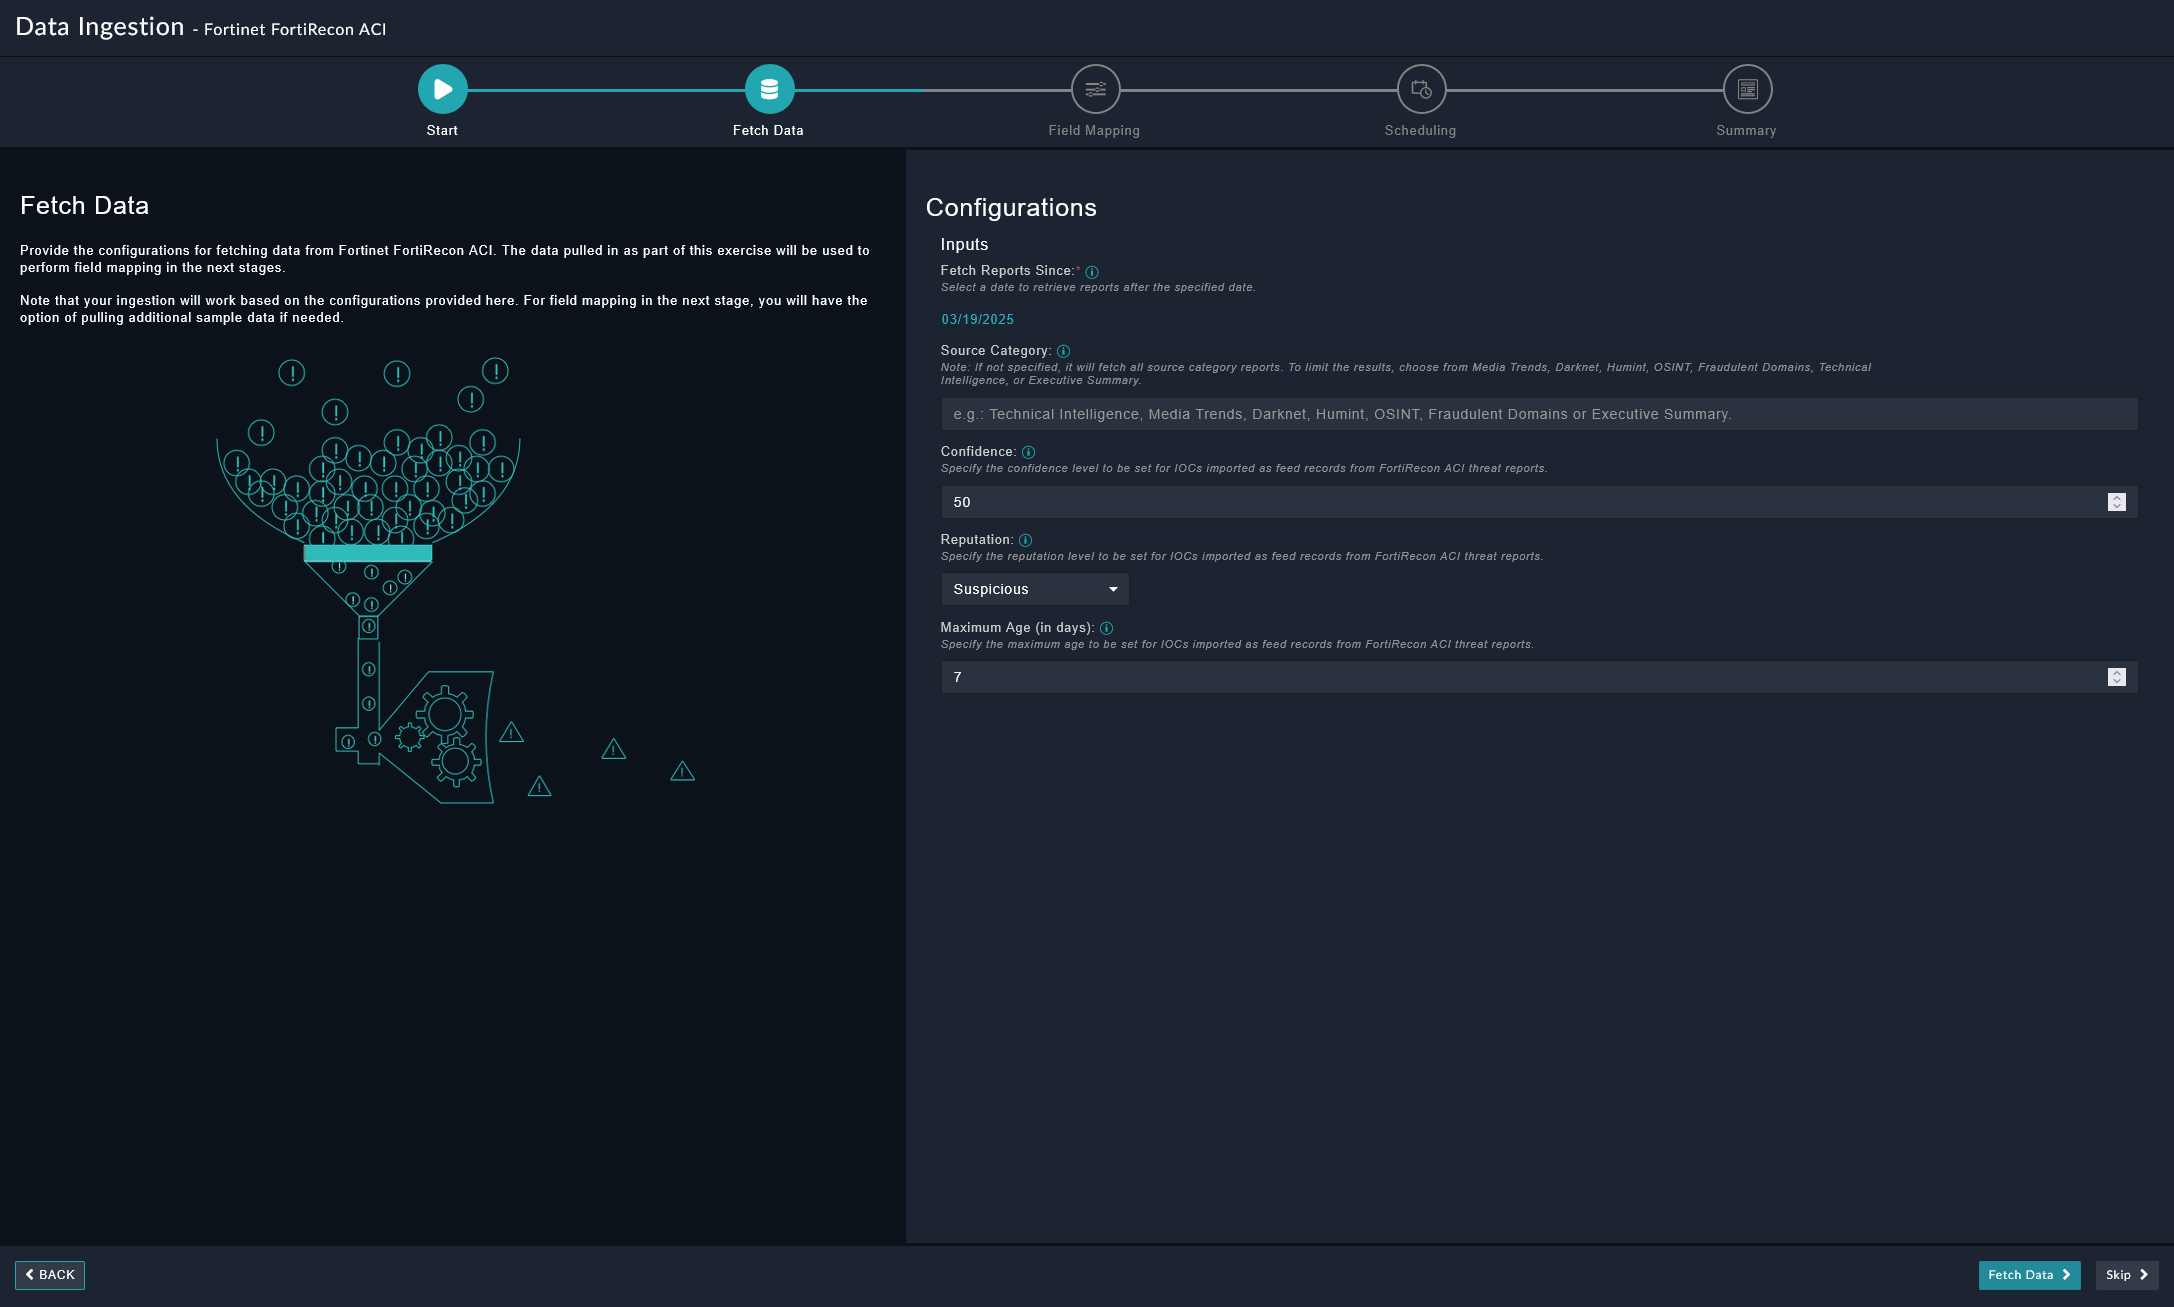Open the 03/19/2025 date picker link

(x=977, y=320)
